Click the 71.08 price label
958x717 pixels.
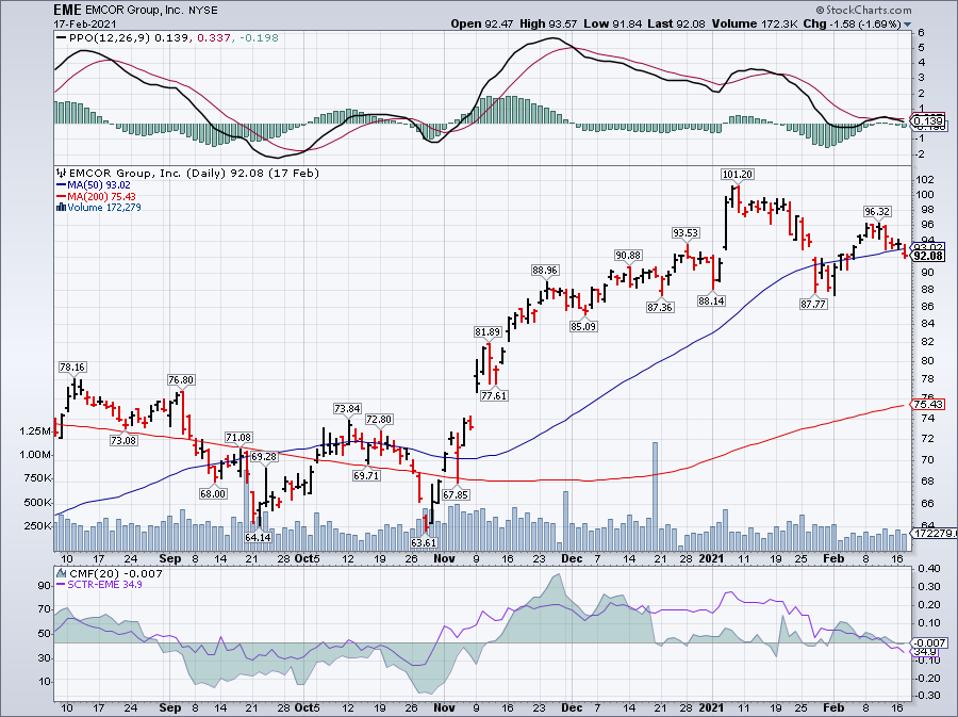point(238,438)
